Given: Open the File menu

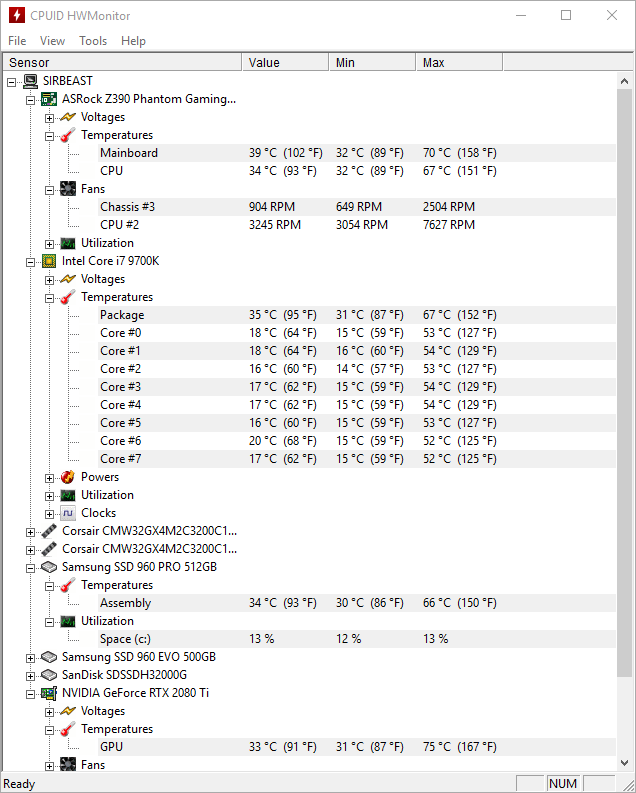Looking at the screenshot, I should 17,41.
